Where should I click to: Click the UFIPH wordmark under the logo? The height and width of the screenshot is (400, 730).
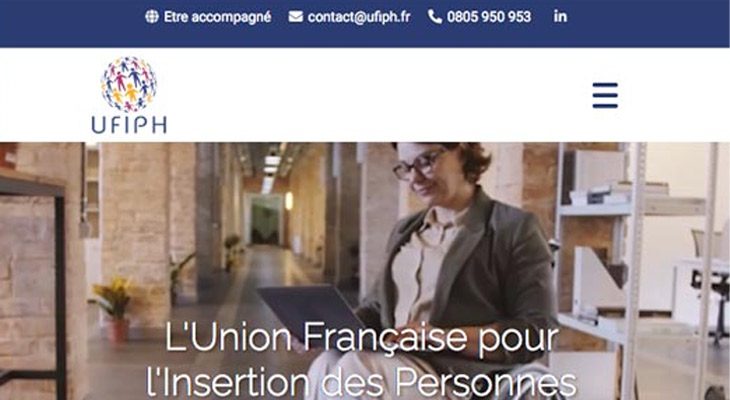[129, 125]
